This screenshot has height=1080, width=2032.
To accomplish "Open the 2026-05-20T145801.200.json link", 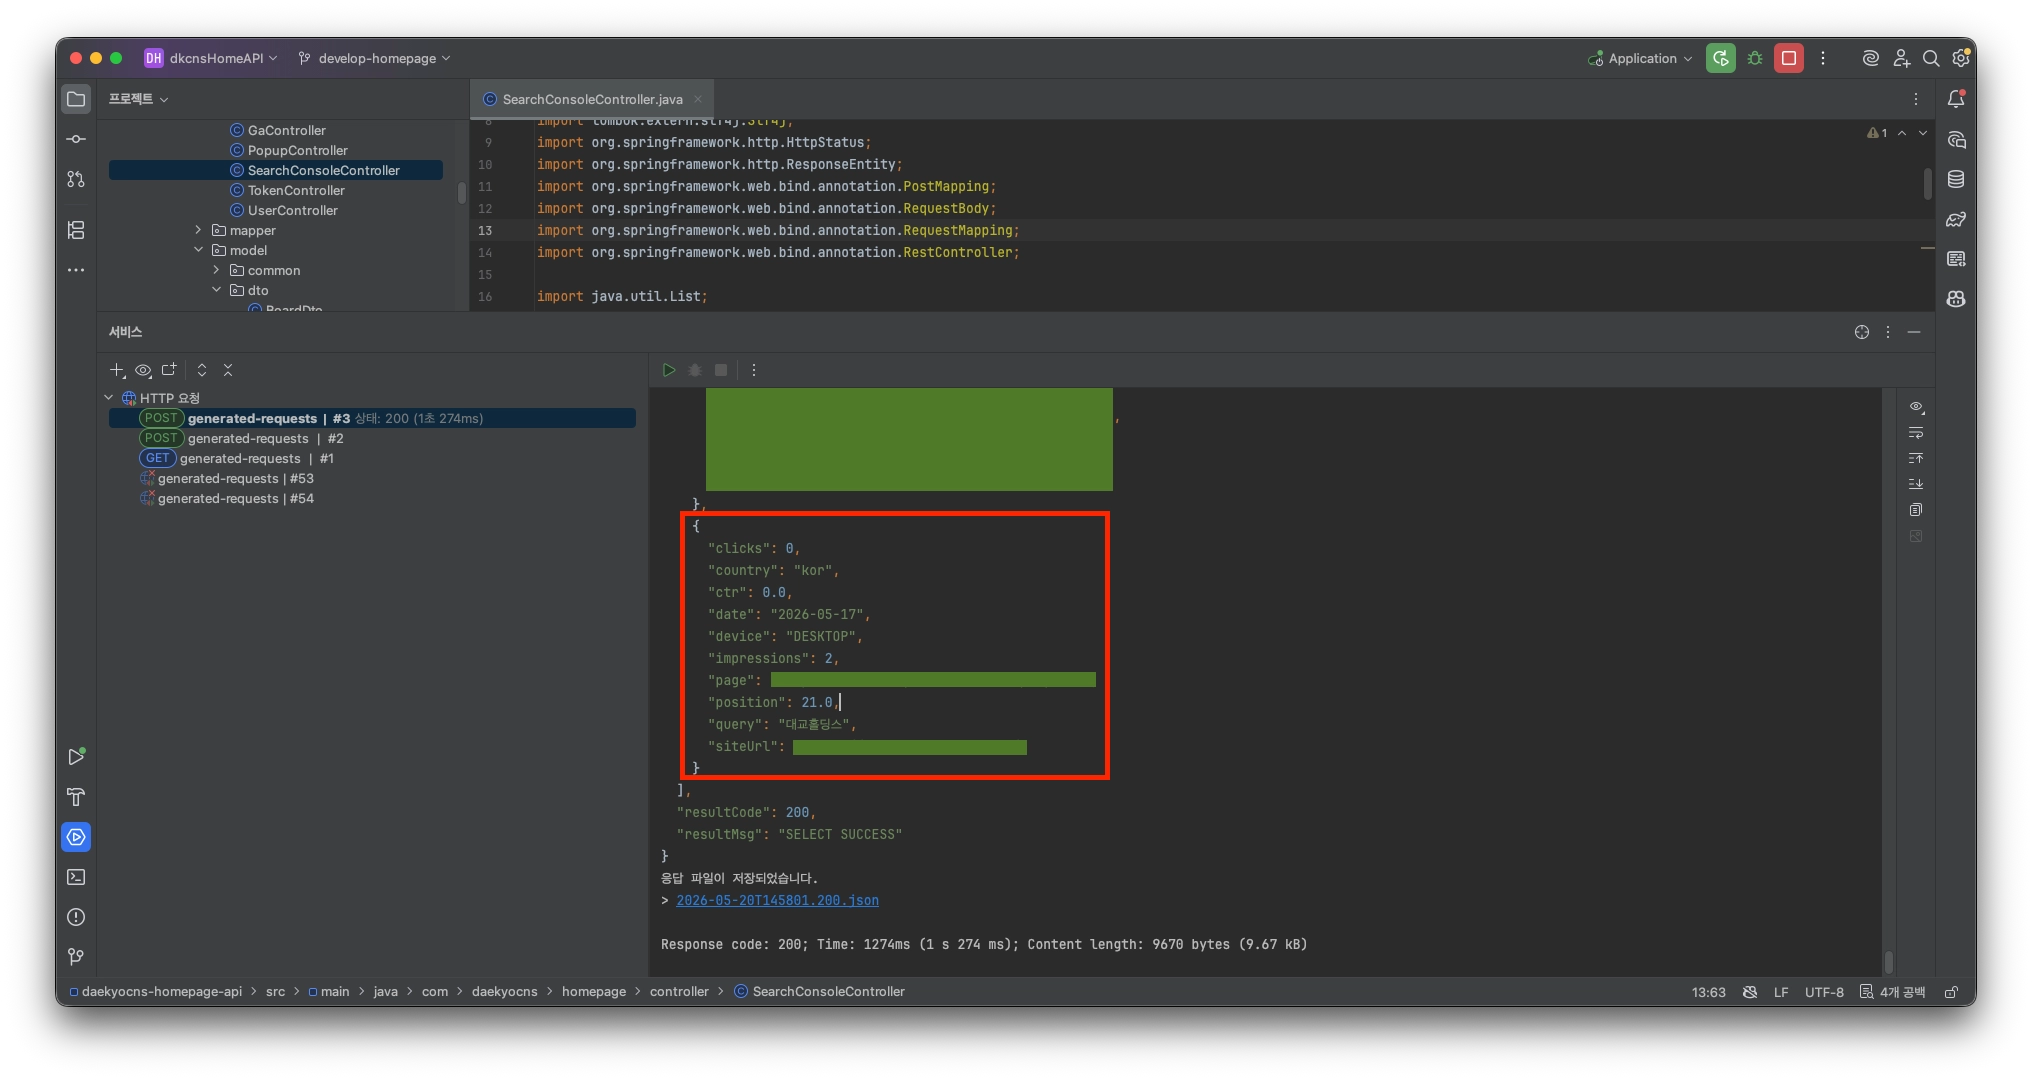I will coord(777,900).
